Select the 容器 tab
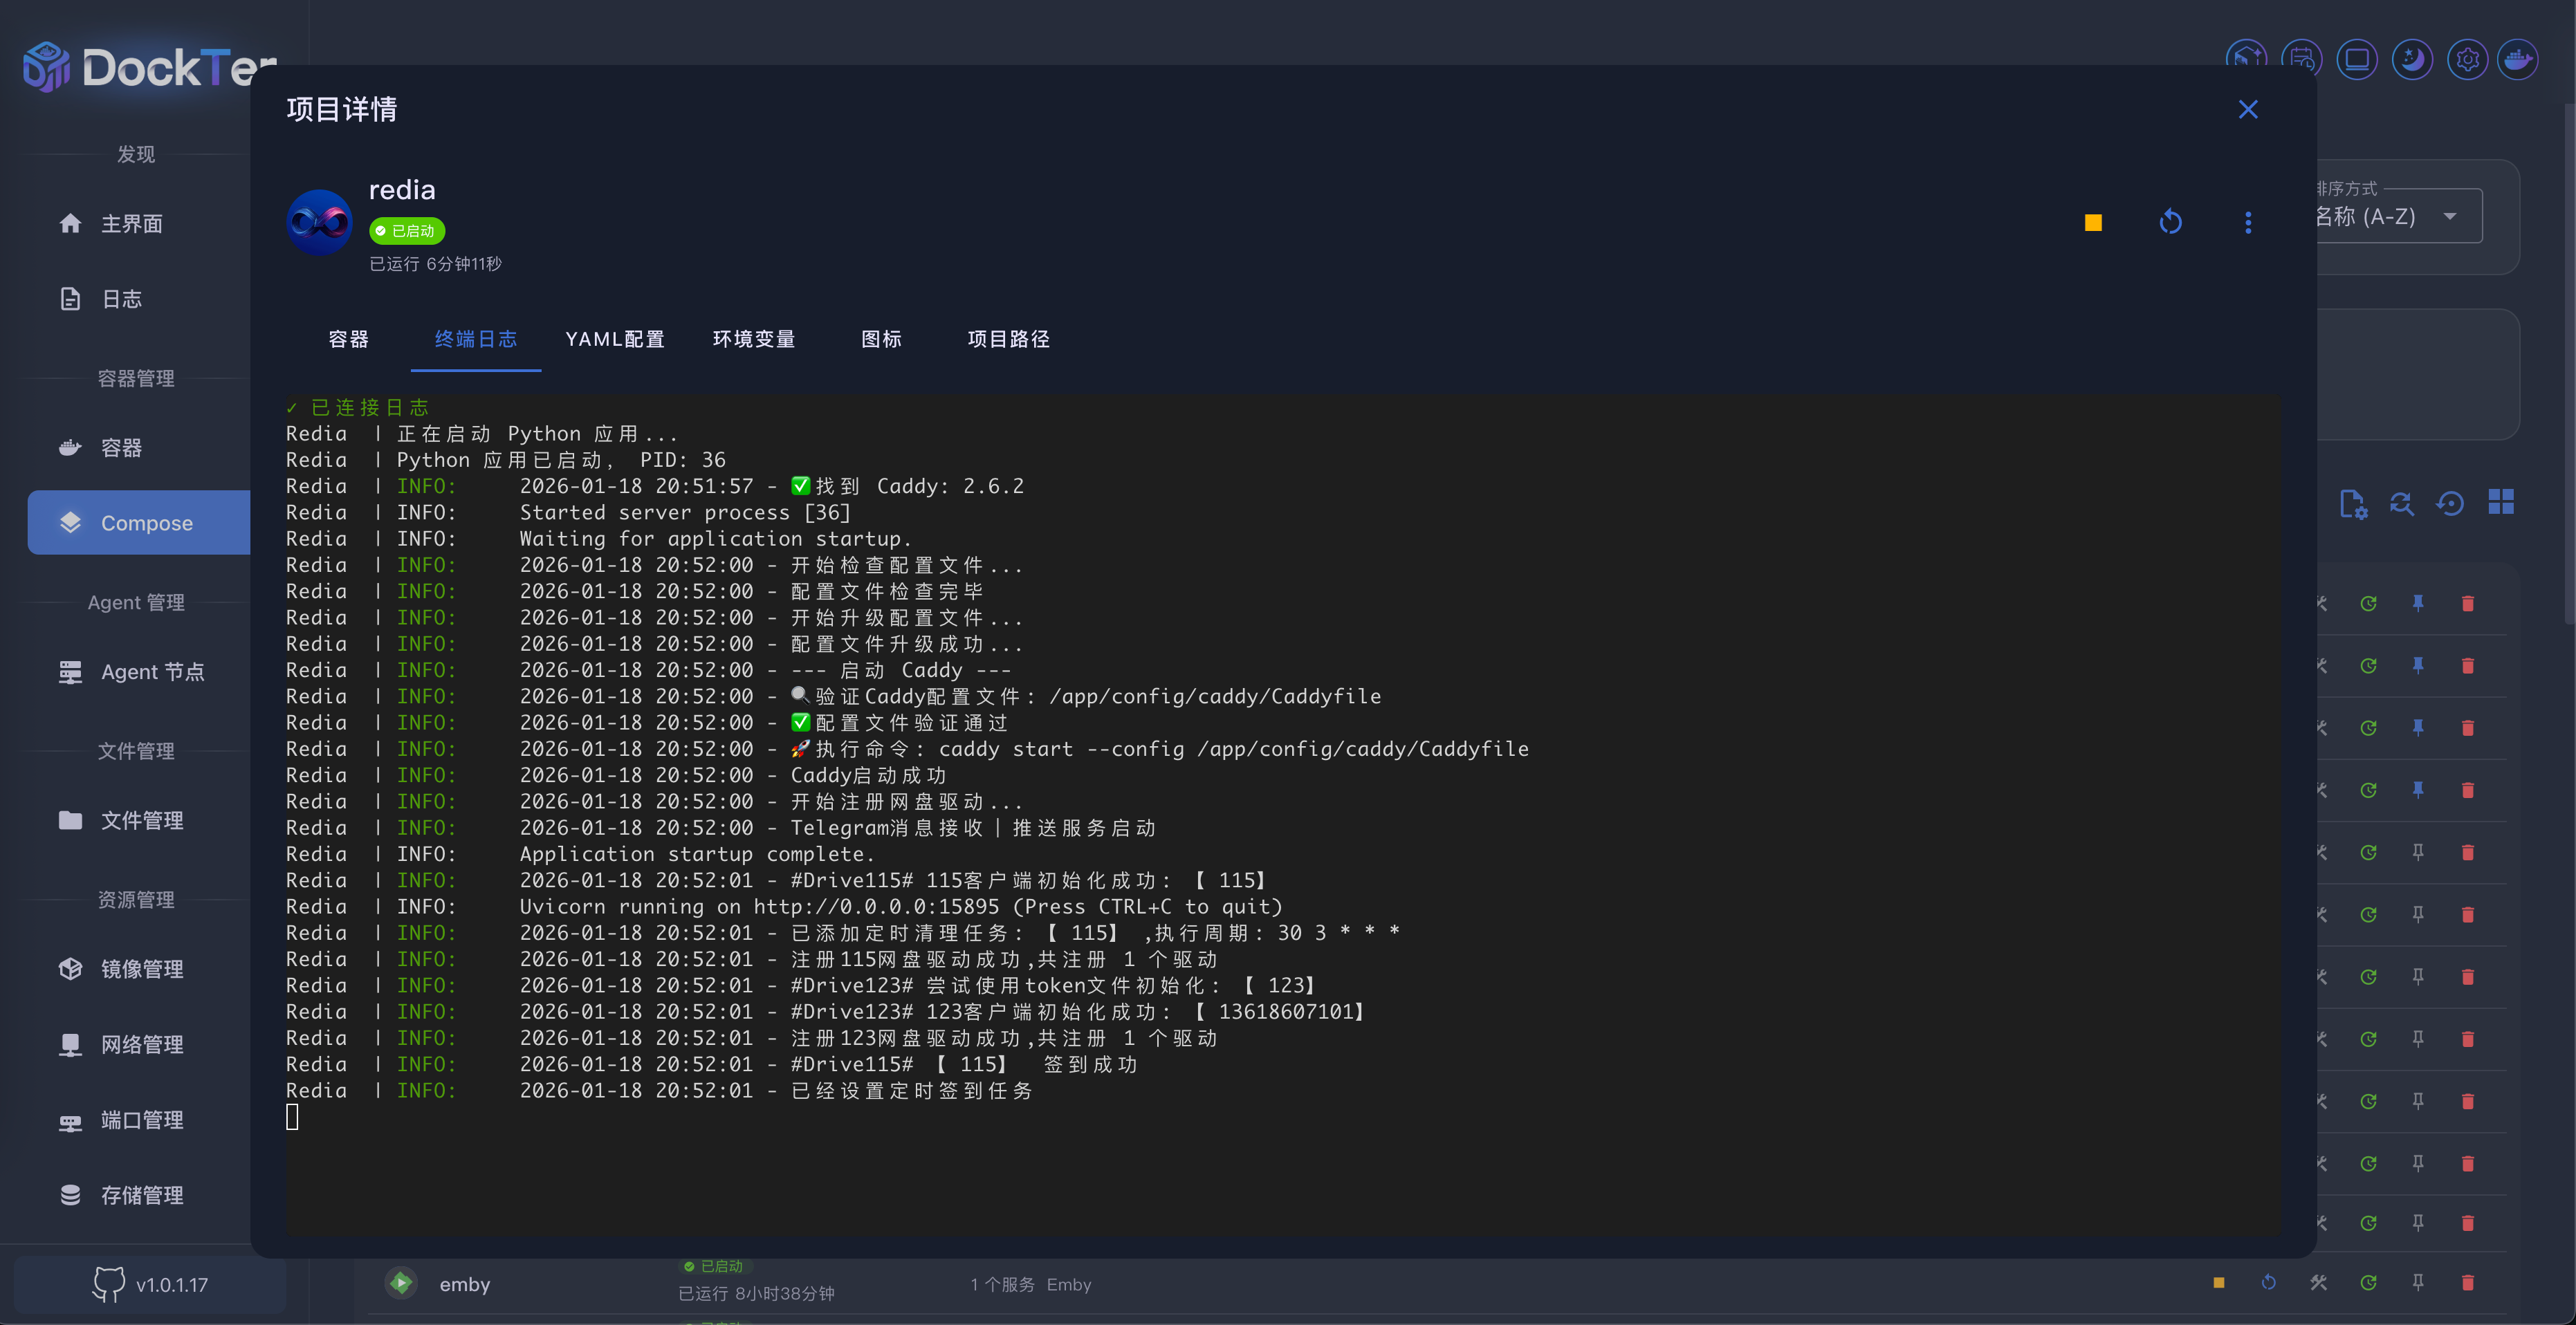The height and width of the screenshot is (1325, 2576). coord(348,339)
